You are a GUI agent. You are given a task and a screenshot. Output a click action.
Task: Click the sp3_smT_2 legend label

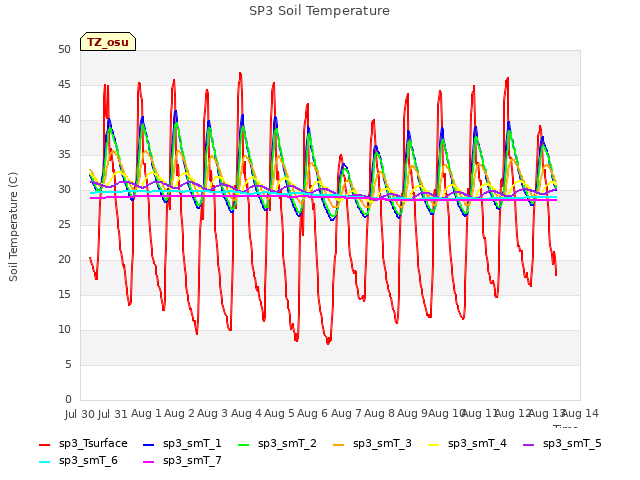287,443
